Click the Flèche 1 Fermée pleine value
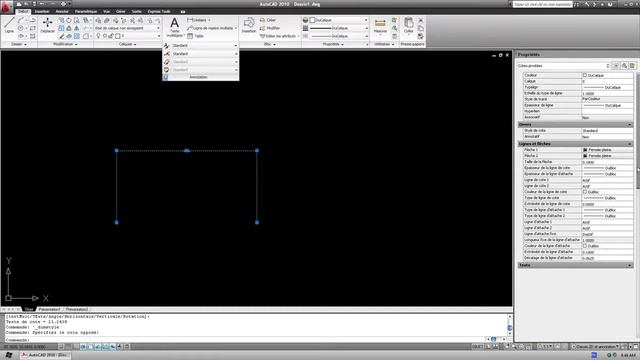640x360 pixels. point(607,150)
